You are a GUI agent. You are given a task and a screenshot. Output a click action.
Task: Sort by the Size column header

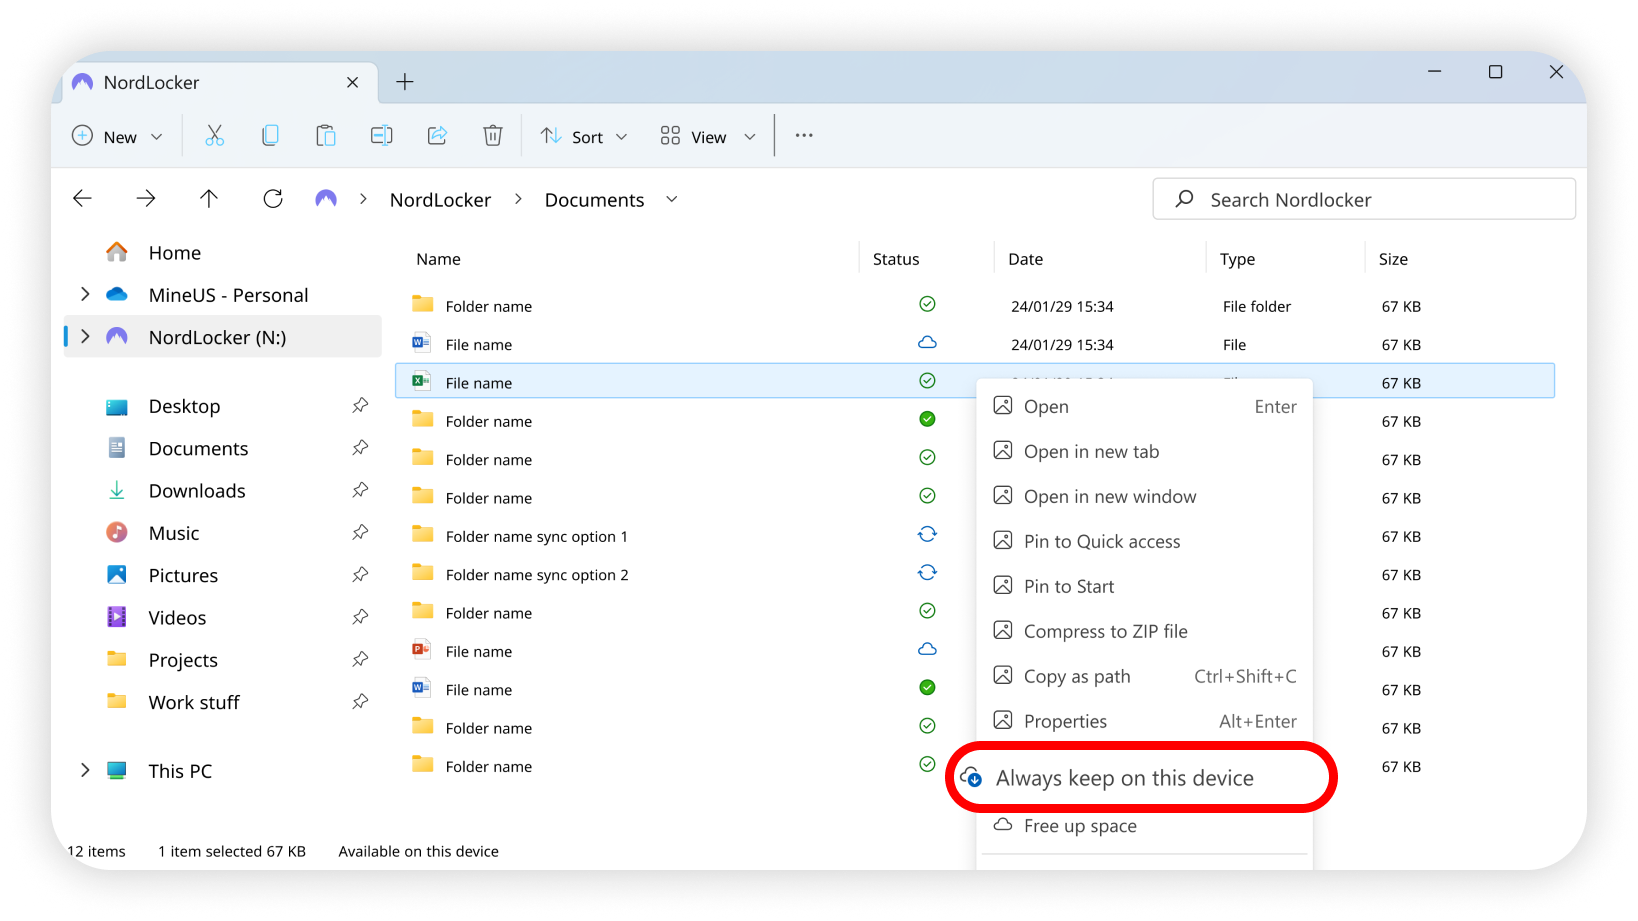(1393, 259)
